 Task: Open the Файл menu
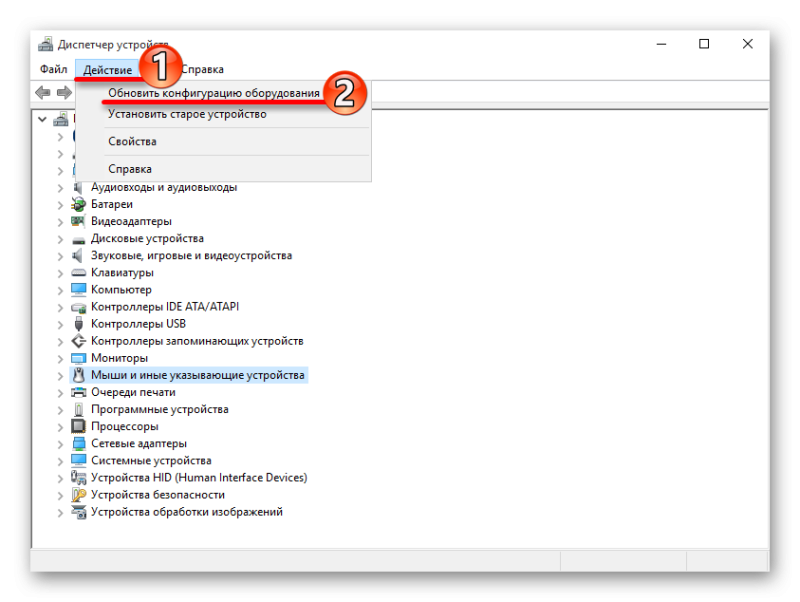[54, 69]
